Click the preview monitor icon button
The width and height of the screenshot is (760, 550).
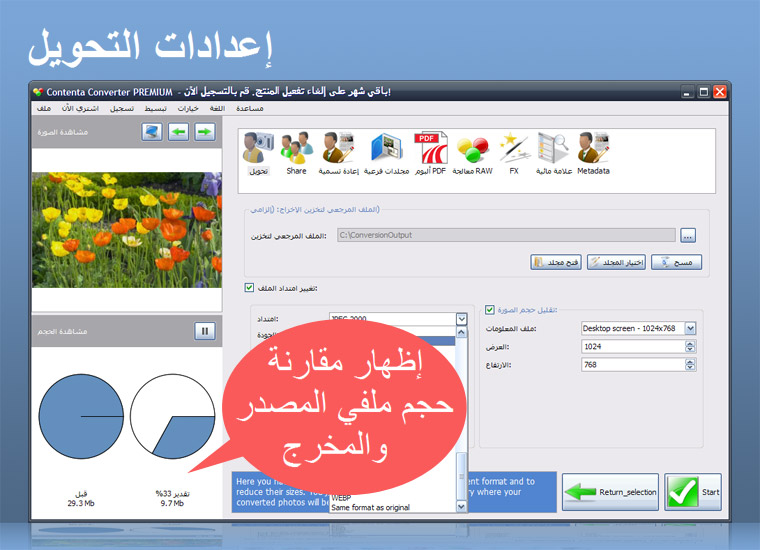152,132
